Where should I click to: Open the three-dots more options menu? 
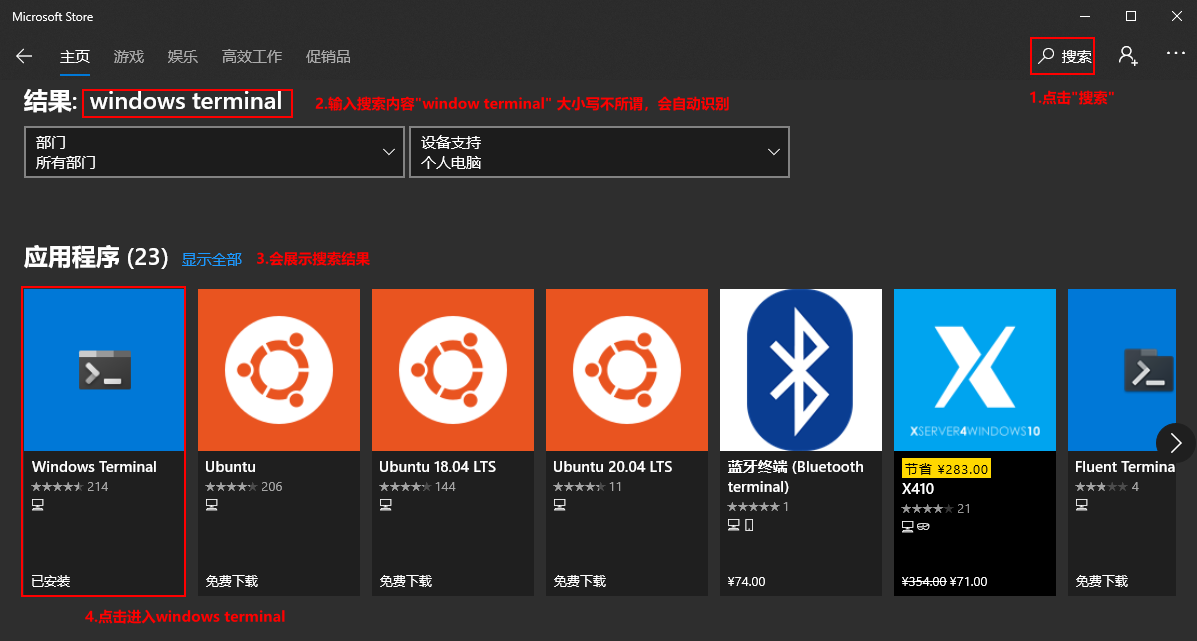(1176, 53)
